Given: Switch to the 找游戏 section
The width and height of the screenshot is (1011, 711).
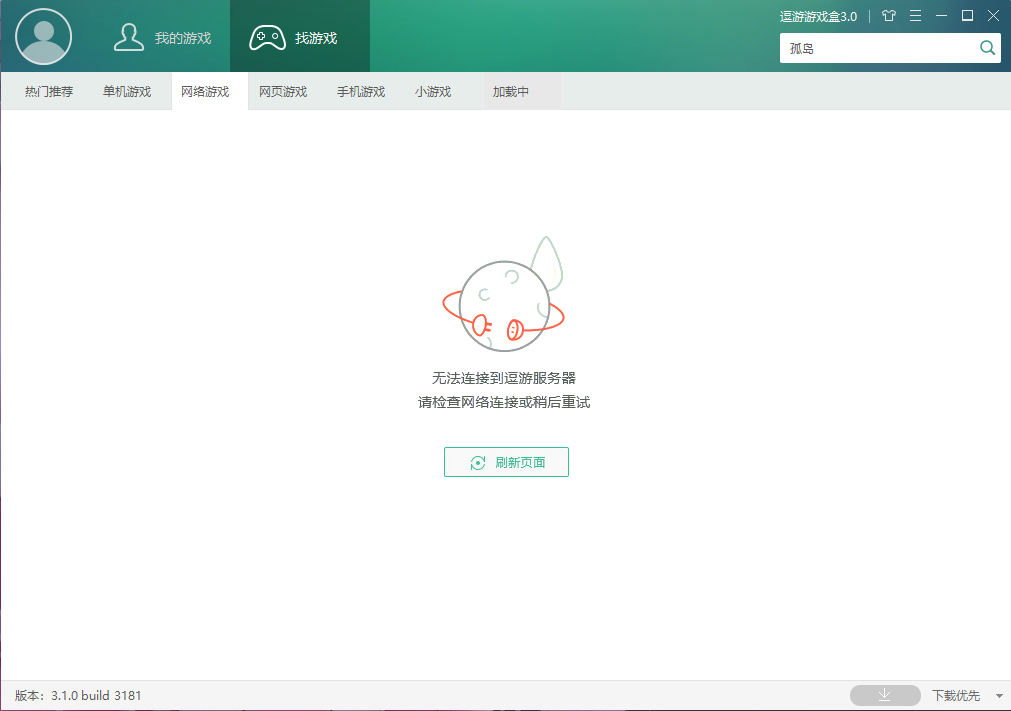Looking at the screenshot, I should click(x=300, y=36).
